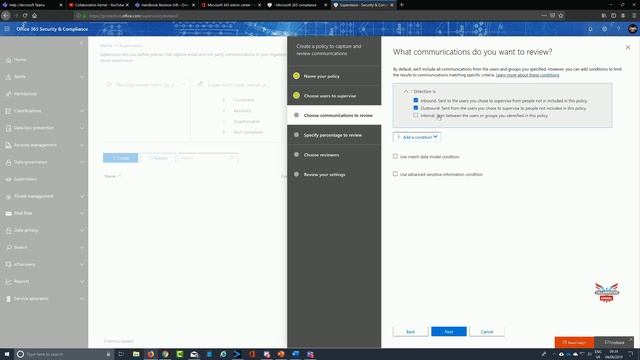
Task: Reload the page with browser refresh
Action: click(25, 16)
